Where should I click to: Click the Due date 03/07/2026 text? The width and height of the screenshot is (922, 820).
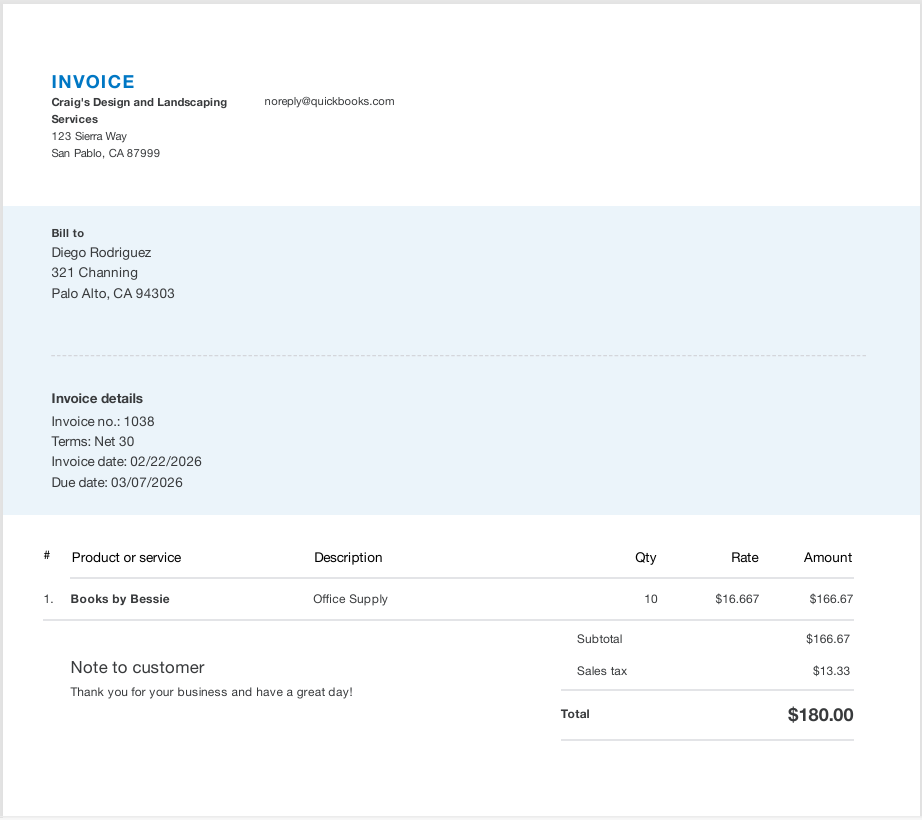pos(117,483)
